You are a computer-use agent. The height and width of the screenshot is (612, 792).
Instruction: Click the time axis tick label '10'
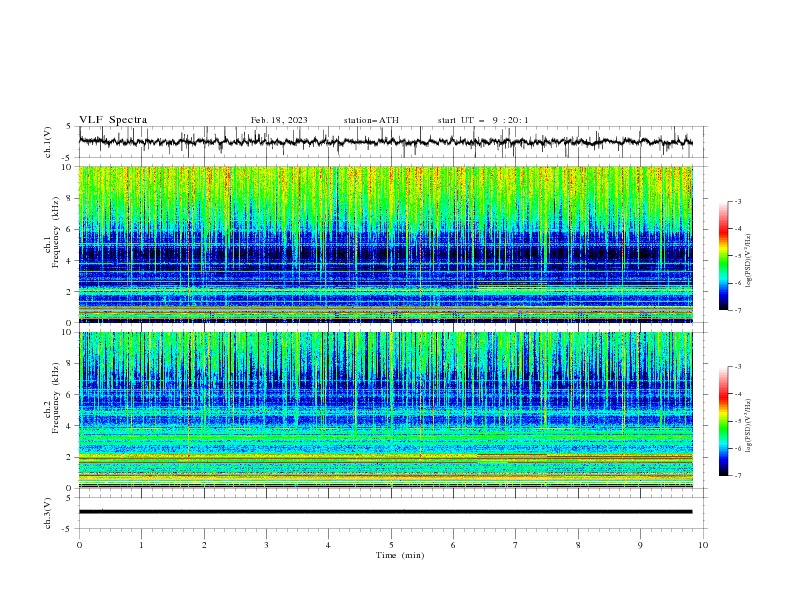tap(703, 545)
